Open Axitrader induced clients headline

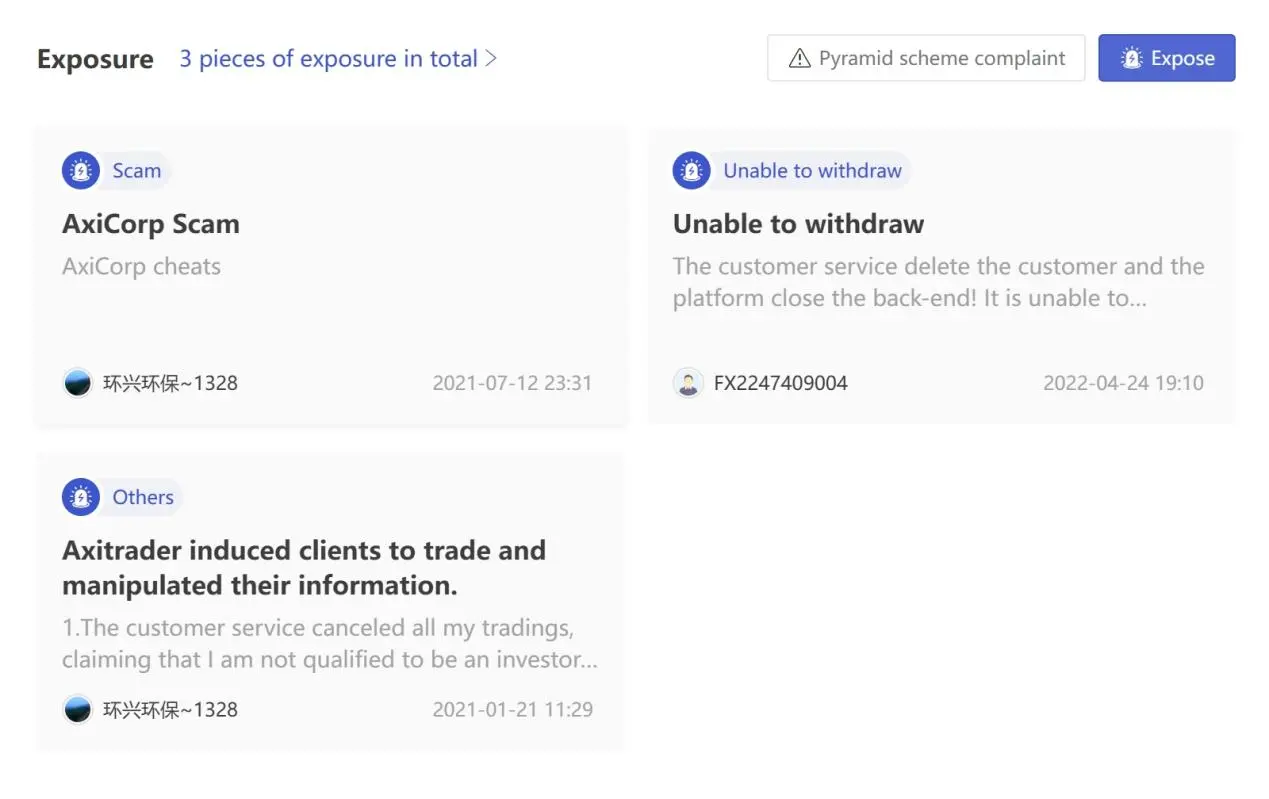[304, 568]
